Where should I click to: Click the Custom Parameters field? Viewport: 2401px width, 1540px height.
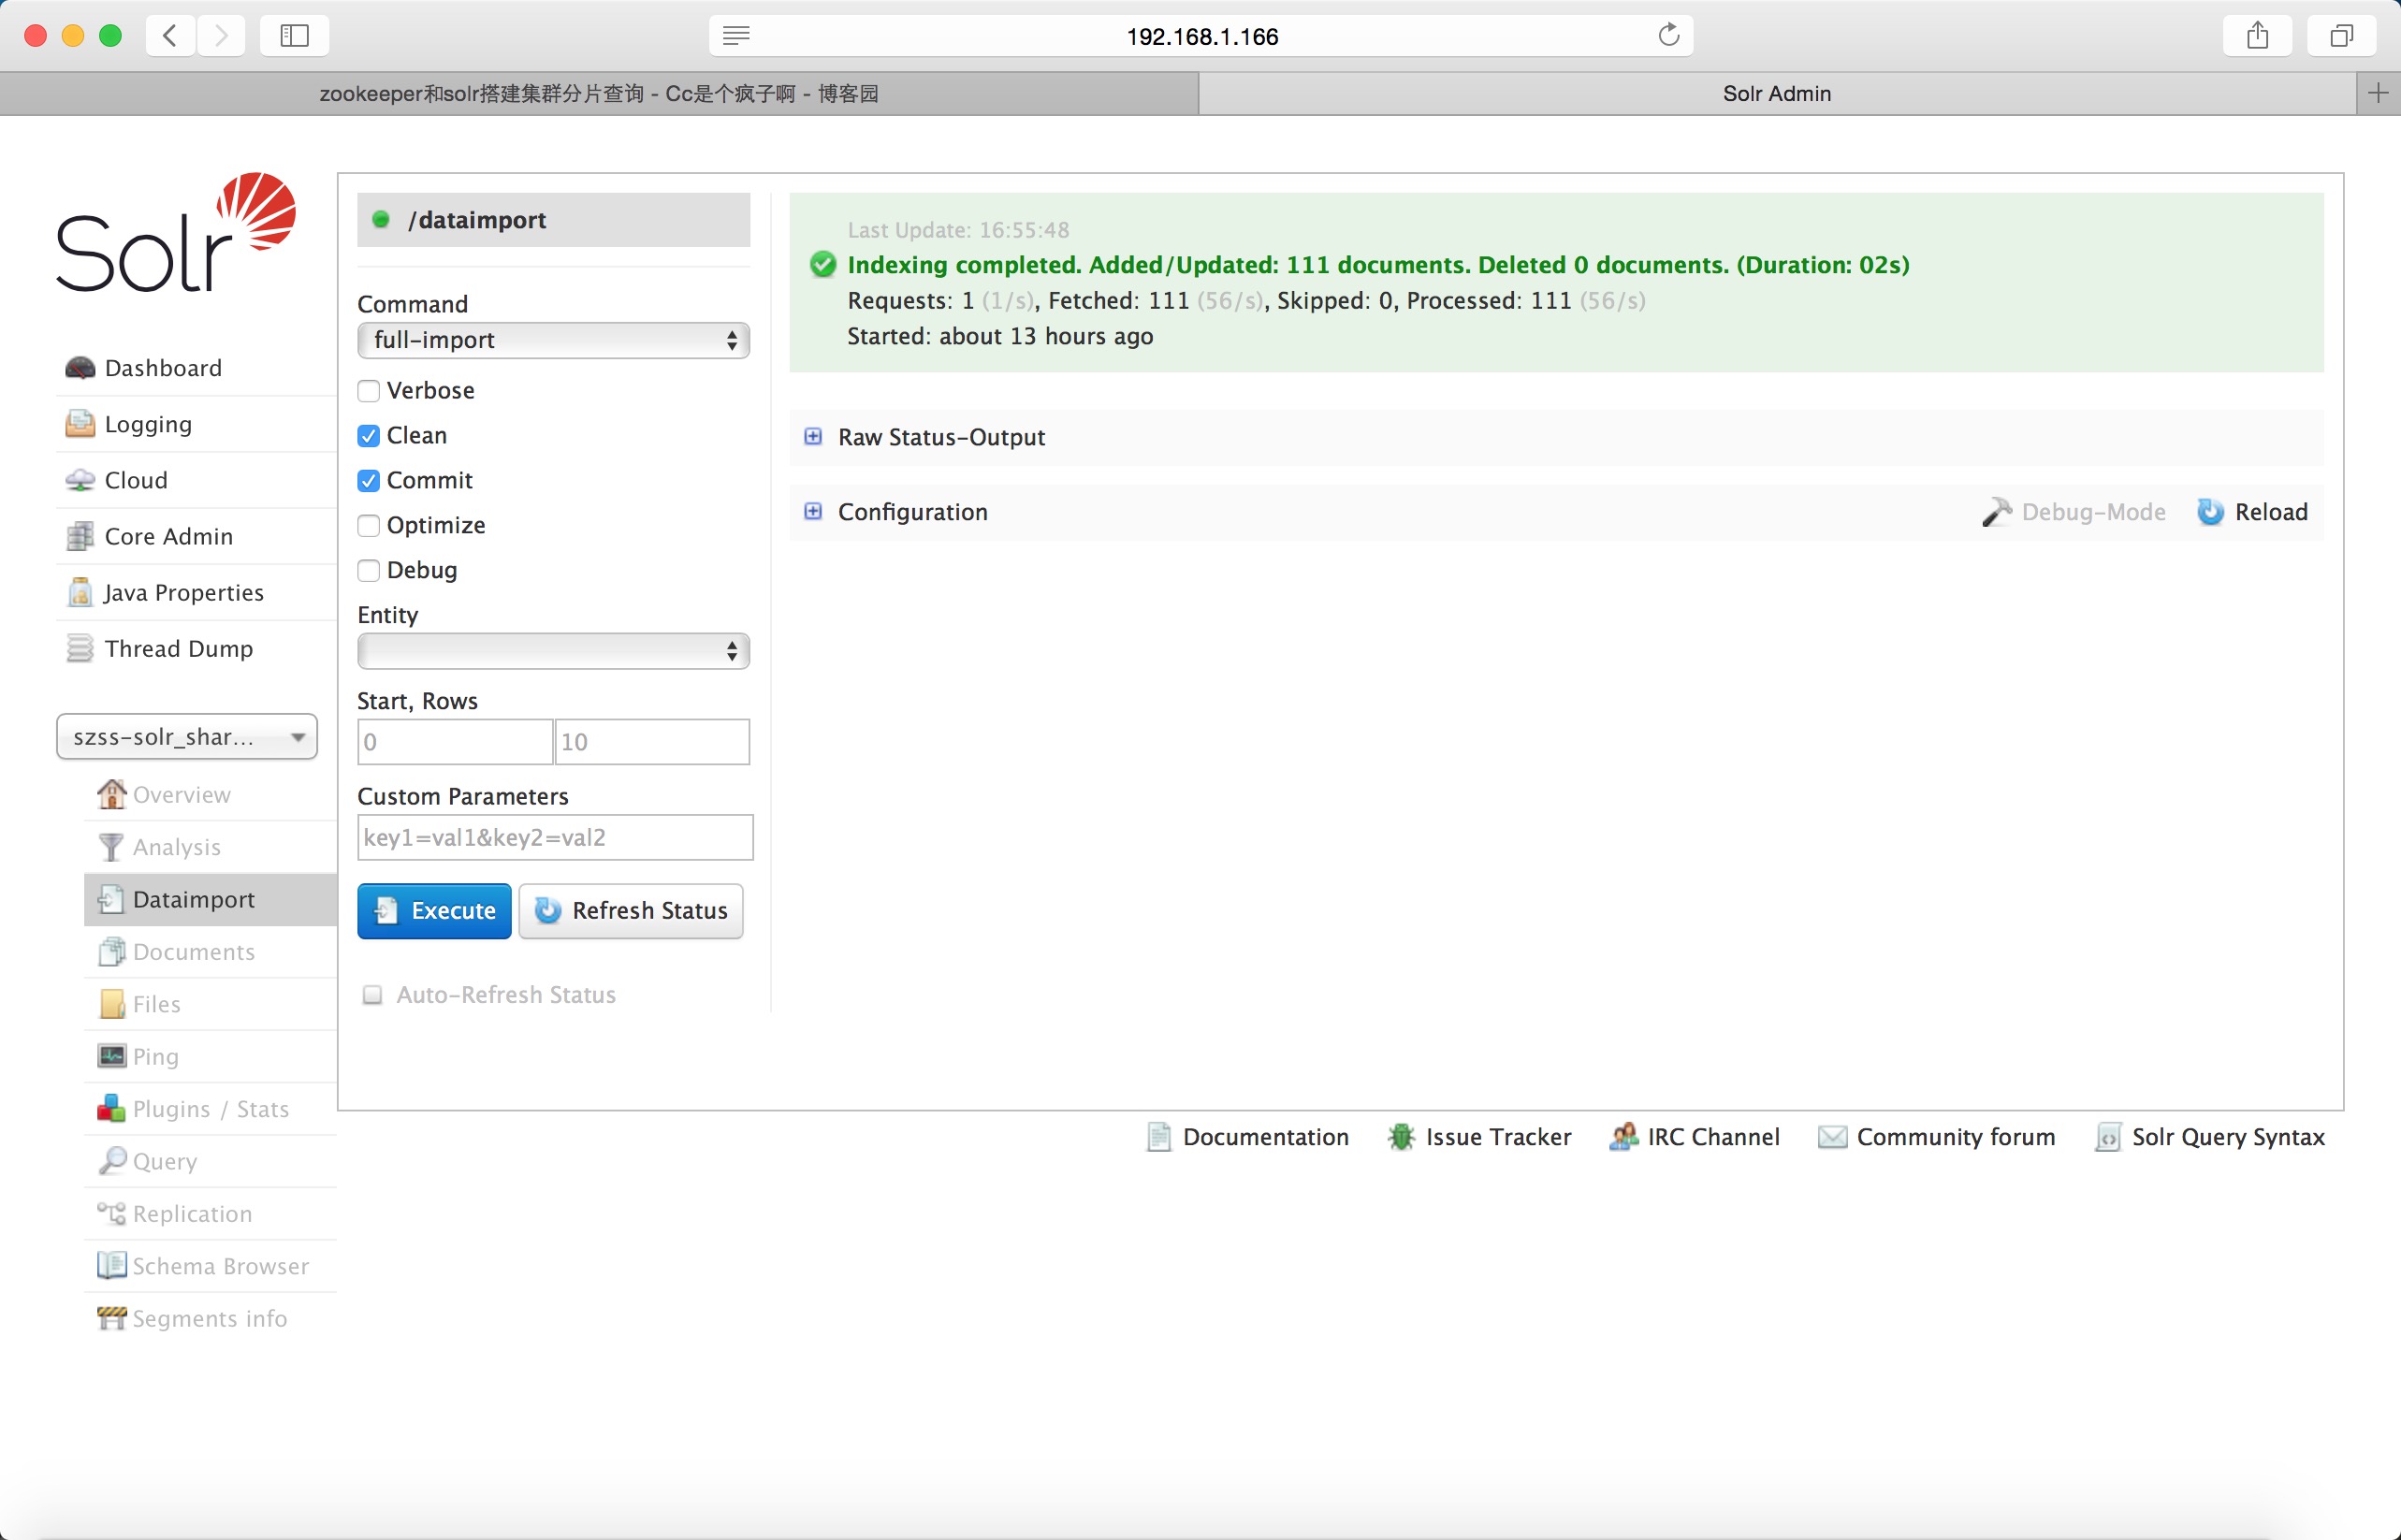click(555, 838)
